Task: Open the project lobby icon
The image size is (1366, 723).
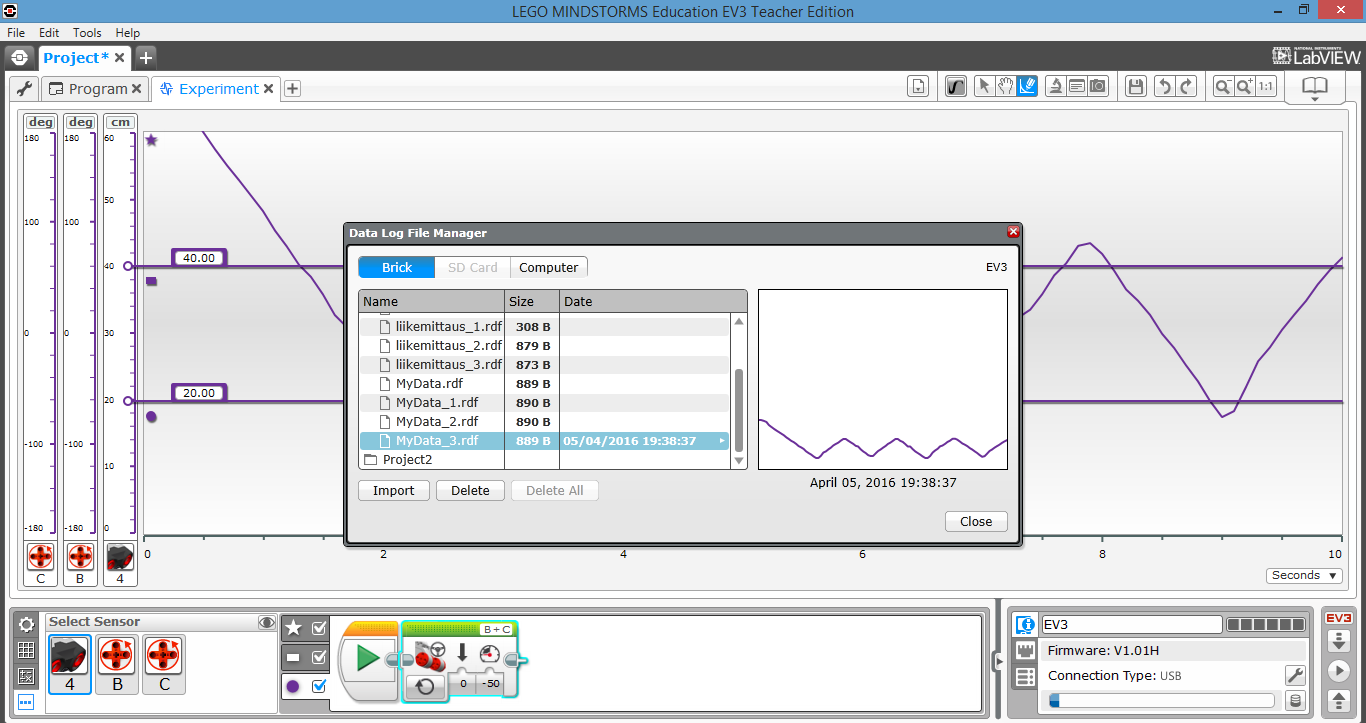Action: 20,57
